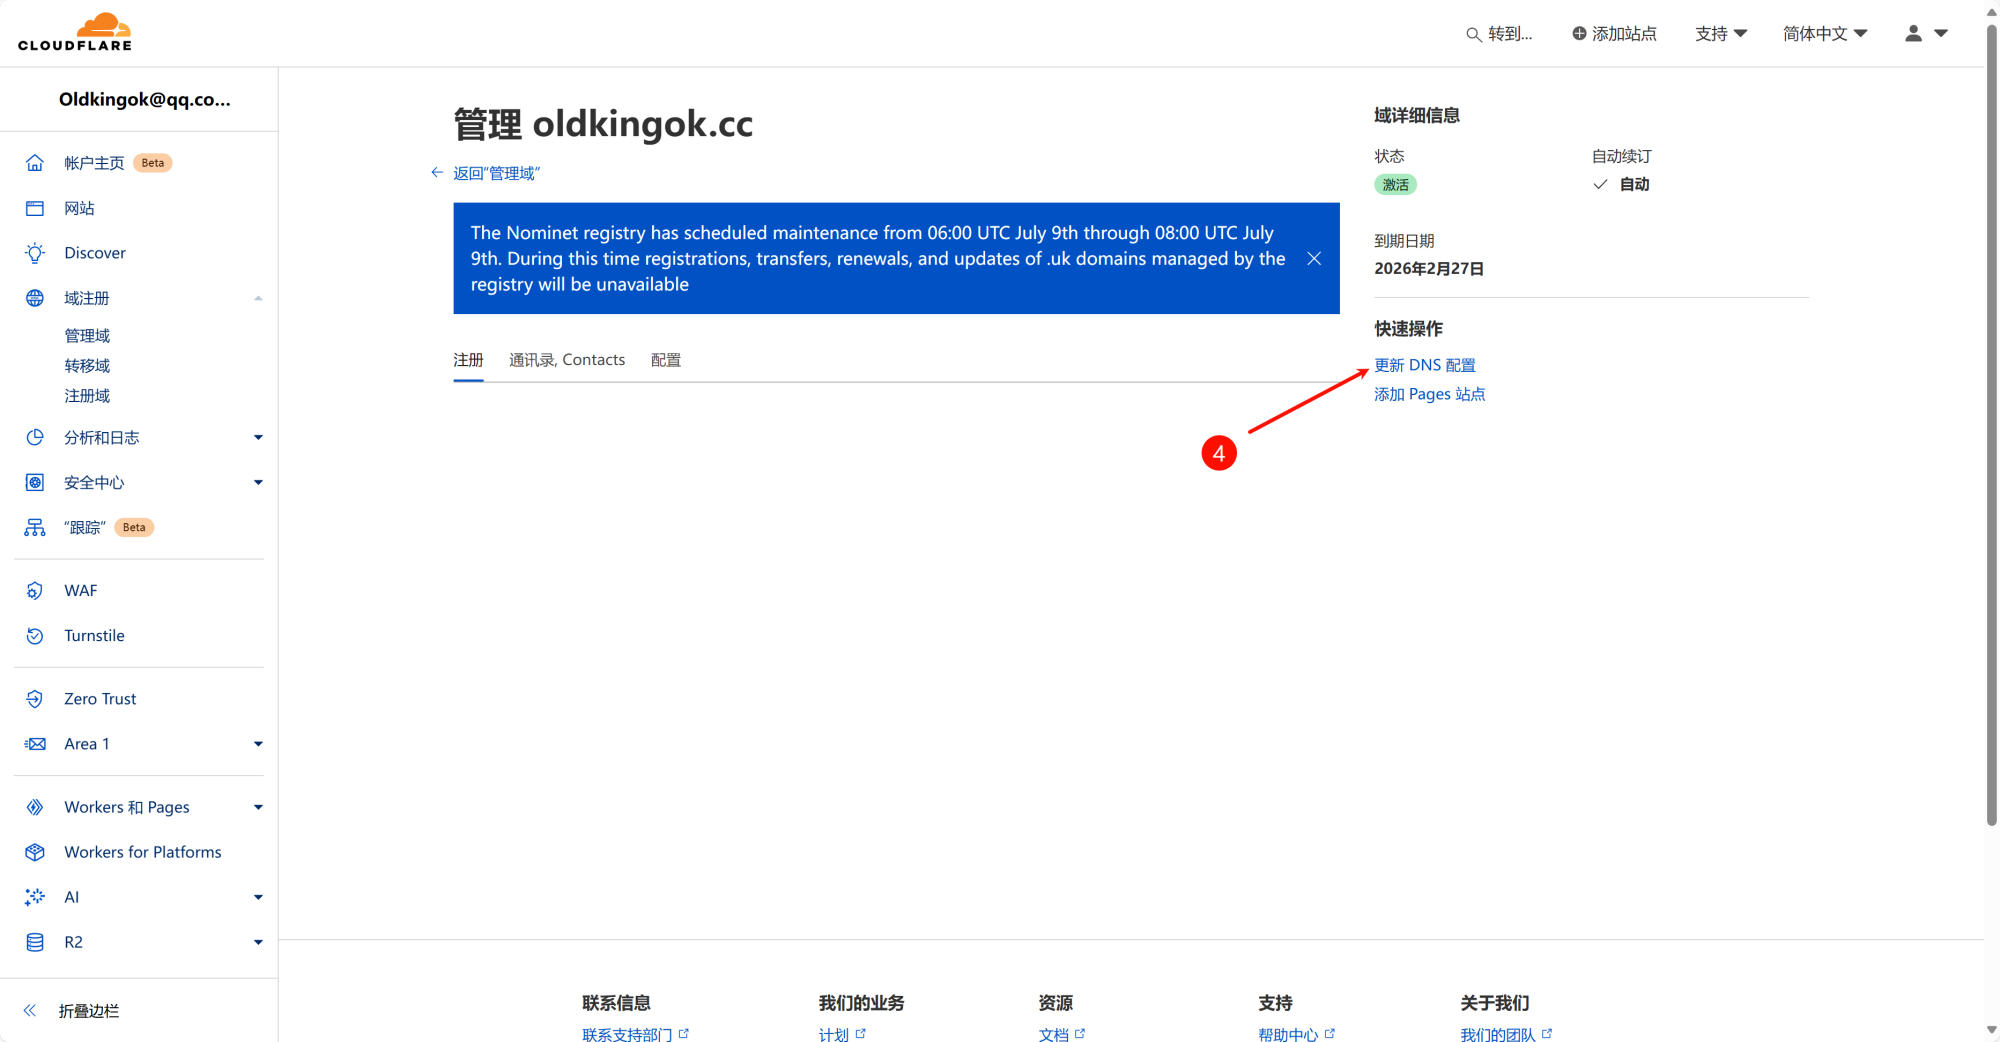Expand 安全中心 dropdown arrow

coord(258,482)
